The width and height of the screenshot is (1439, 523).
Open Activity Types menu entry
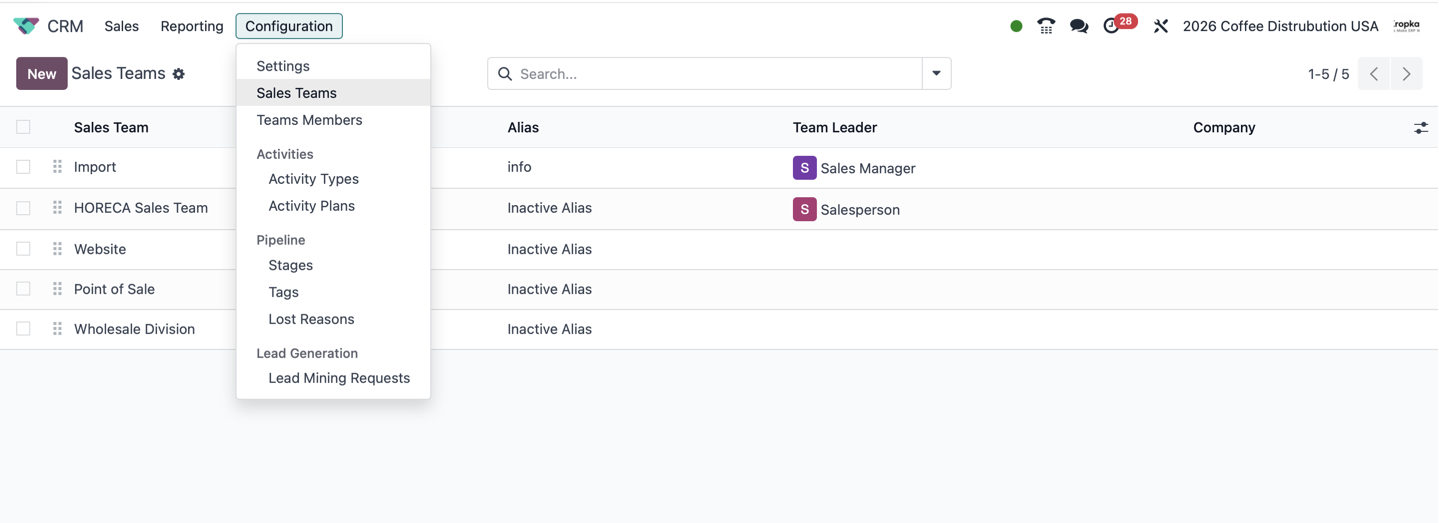pyautogui.click(x=333, y=179)
